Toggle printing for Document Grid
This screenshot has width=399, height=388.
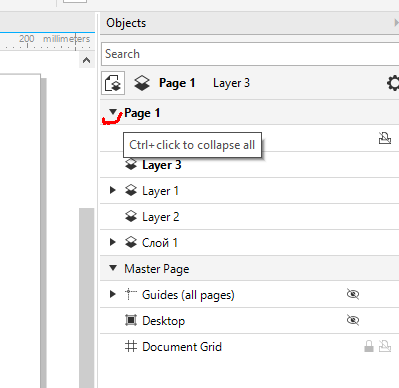click(x=385, y=346)
